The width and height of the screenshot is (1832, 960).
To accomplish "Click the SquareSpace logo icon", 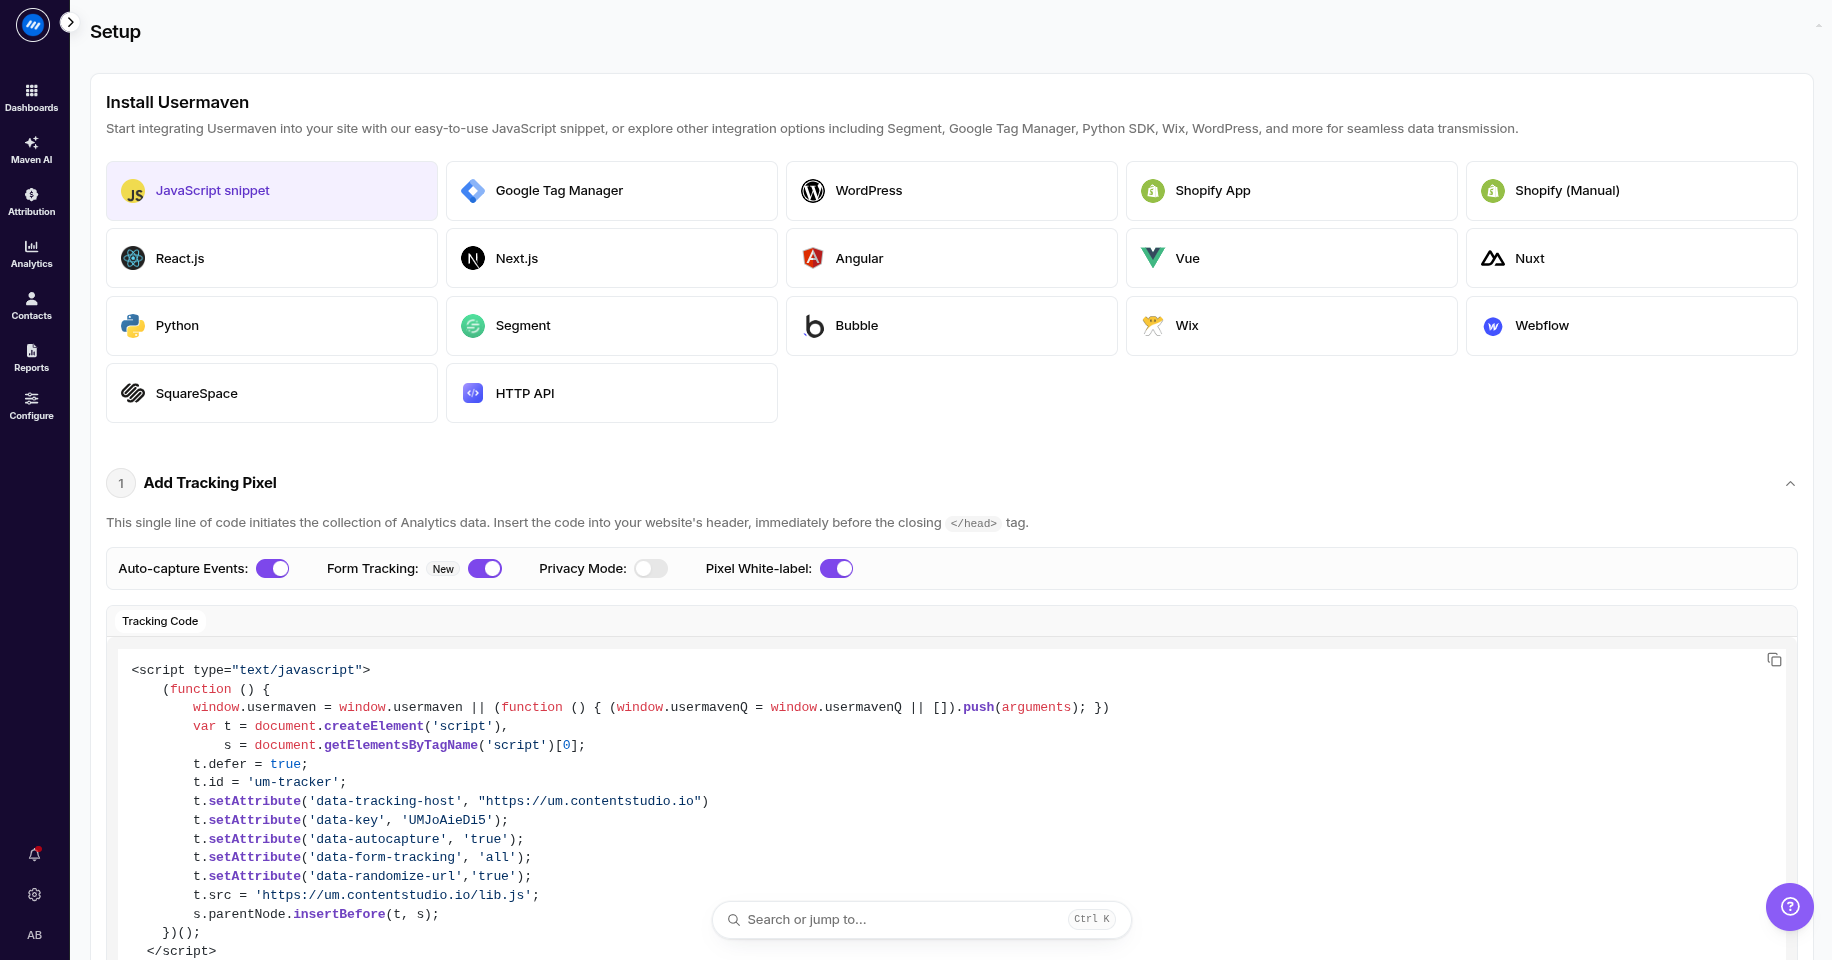I will pyautogui.click(x=133, y=393).
